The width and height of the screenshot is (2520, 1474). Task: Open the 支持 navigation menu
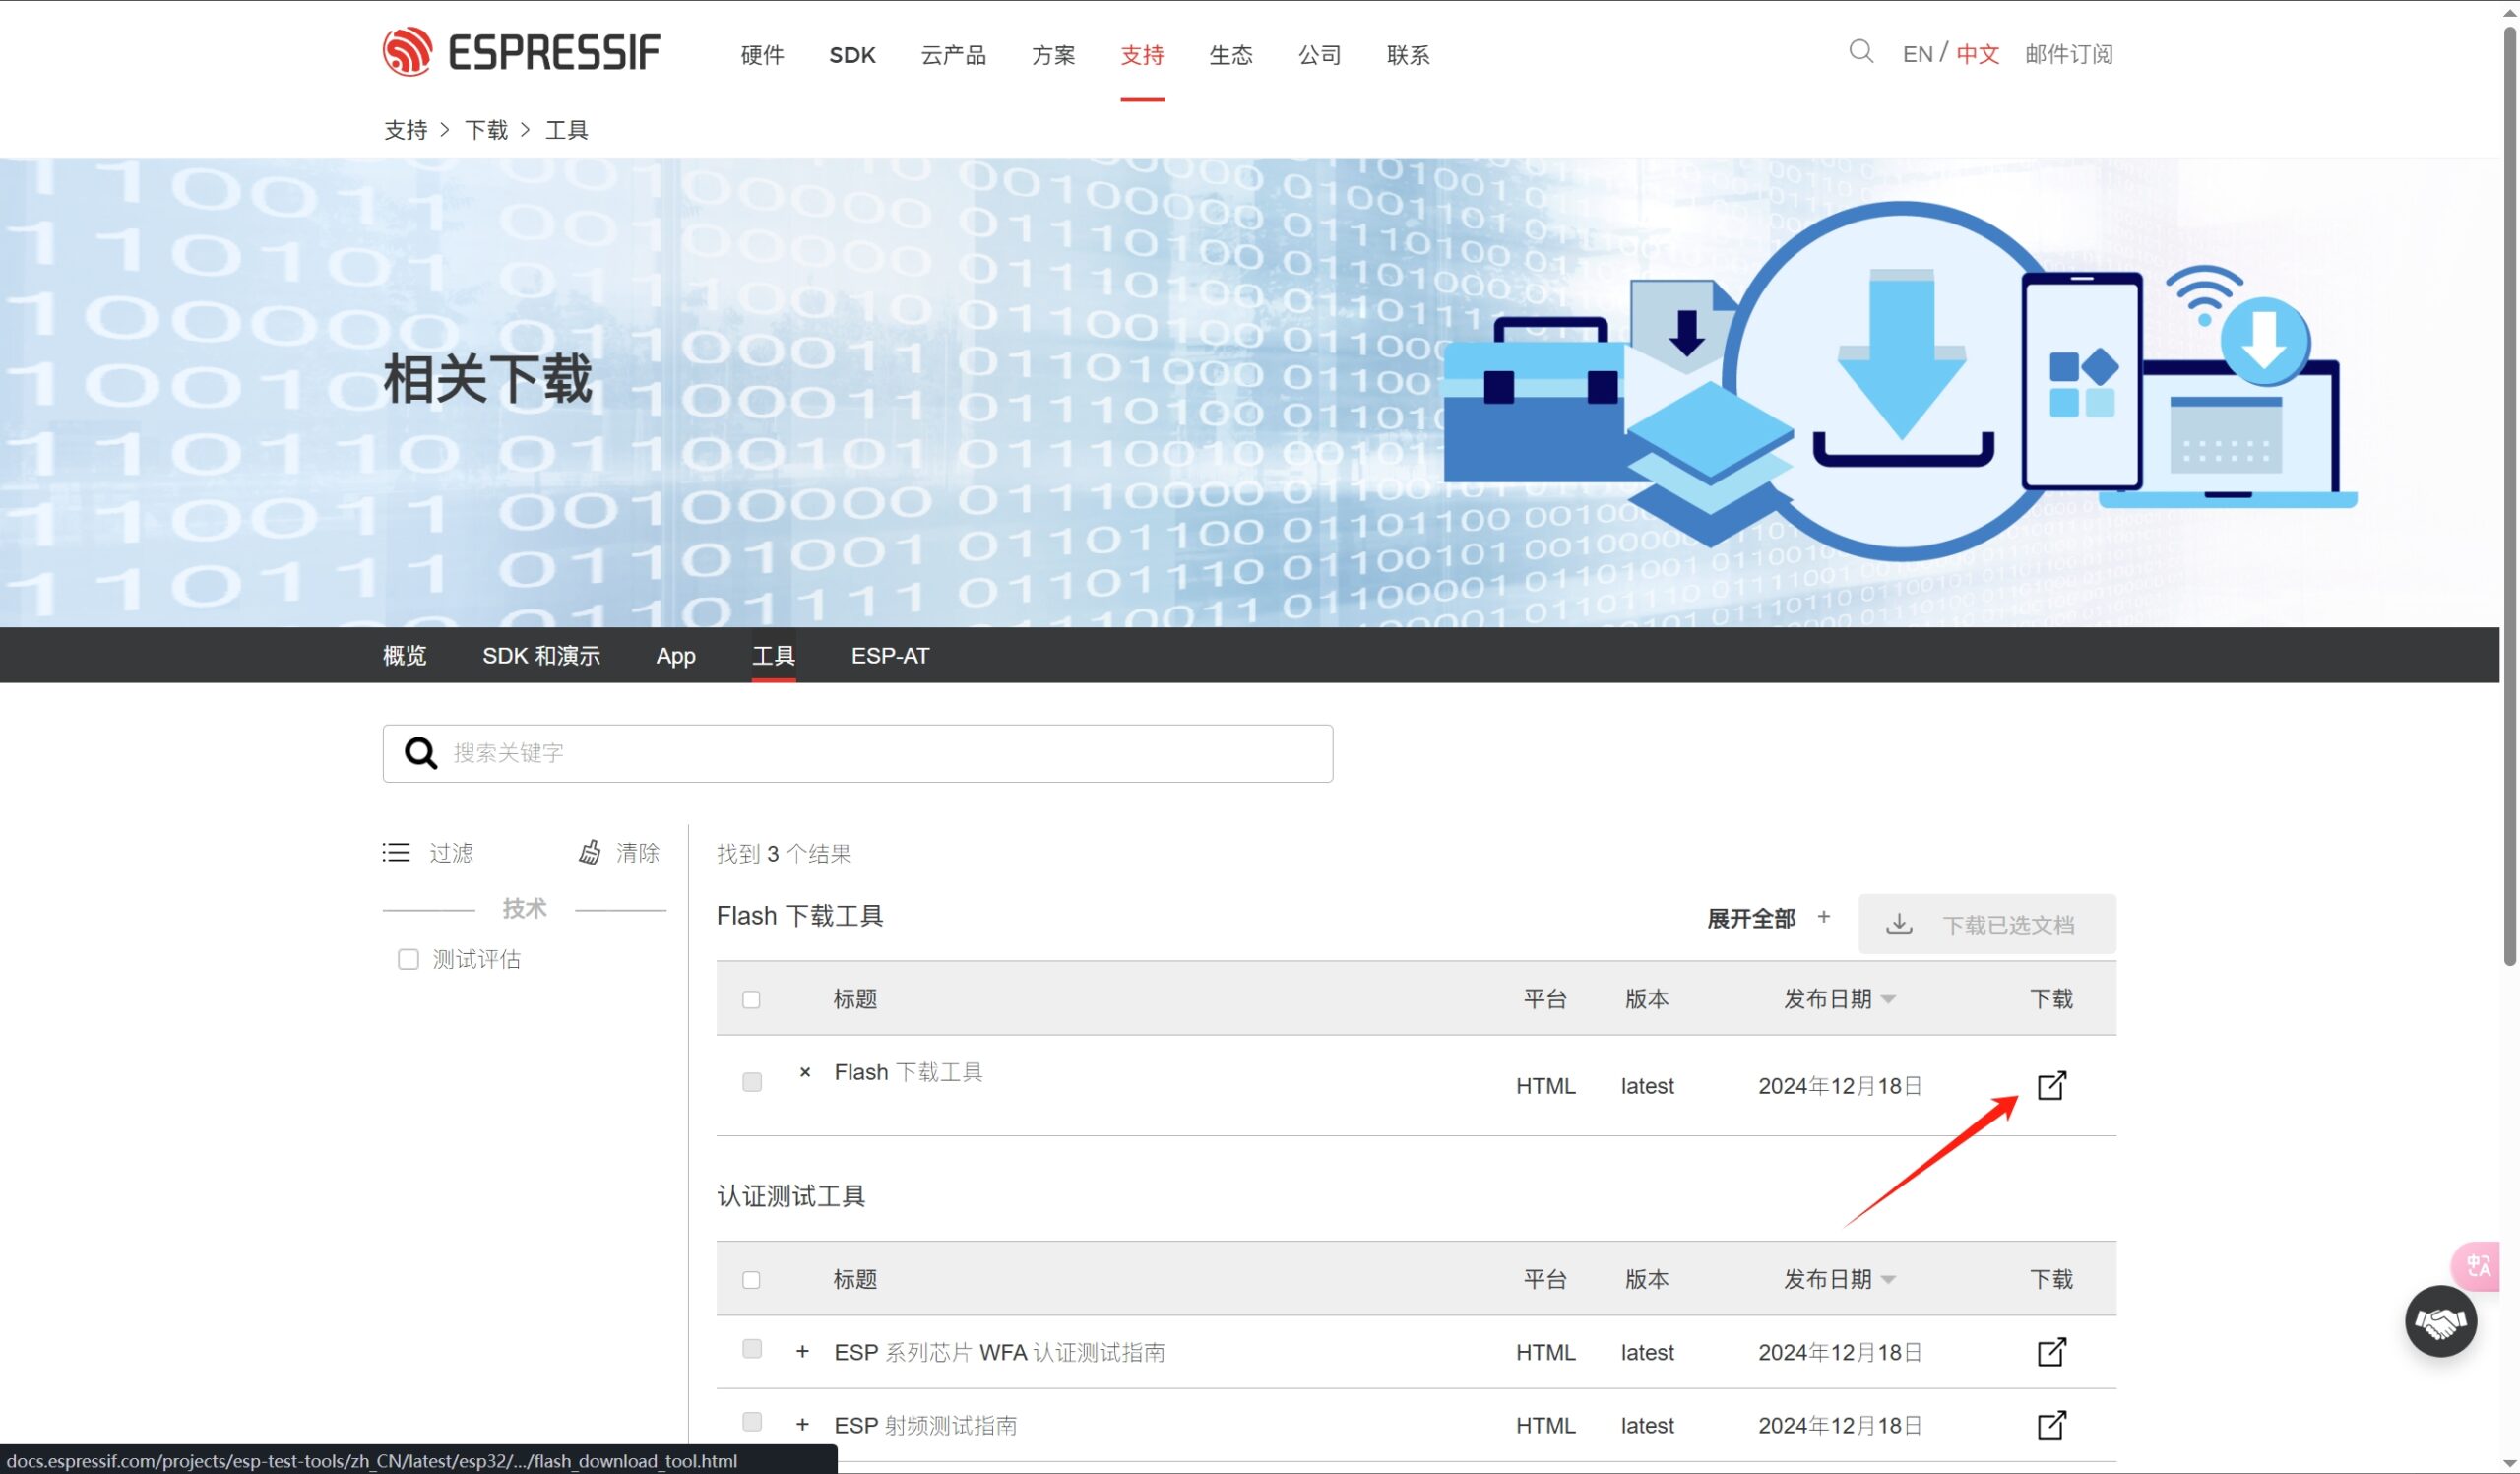tap(1142, 55)
